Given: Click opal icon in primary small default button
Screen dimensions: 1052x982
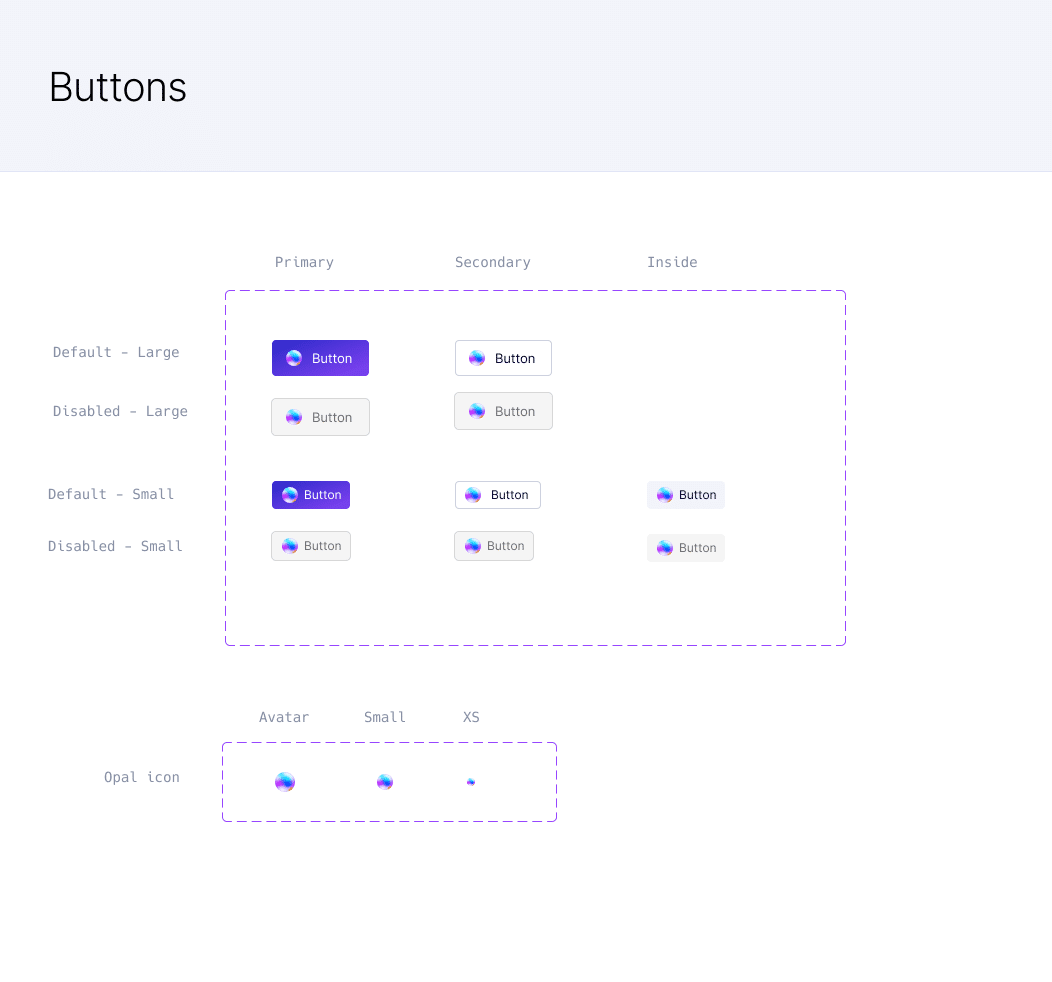Looking at the screenshot, I should (290, 495).
